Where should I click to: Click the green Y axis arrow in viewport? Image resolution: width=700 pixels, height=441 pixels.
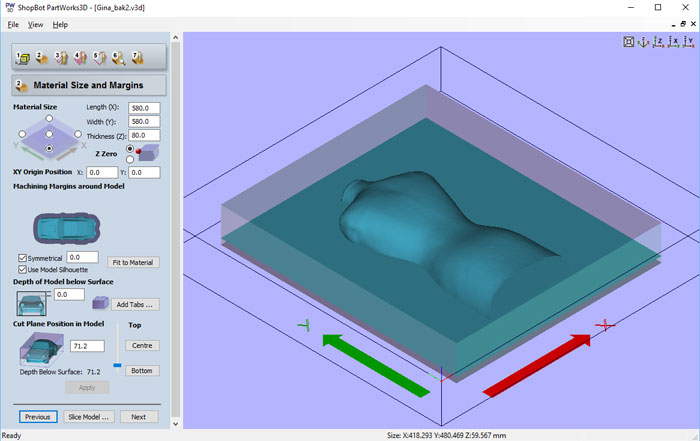[376, 366]
